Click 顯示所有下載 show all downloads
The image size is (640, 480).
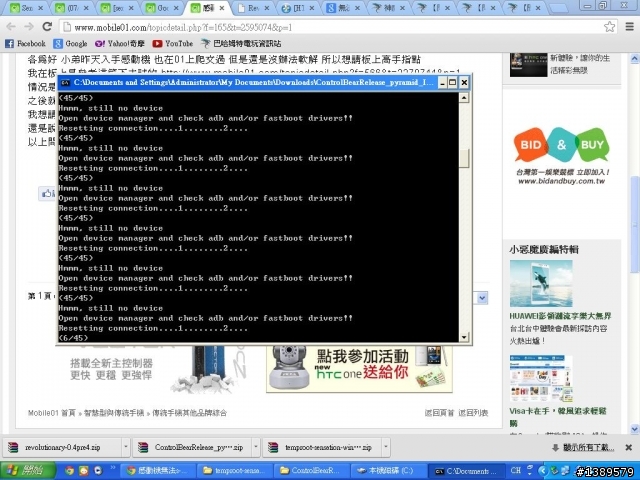pyautogui.click(x=583, y=448)
